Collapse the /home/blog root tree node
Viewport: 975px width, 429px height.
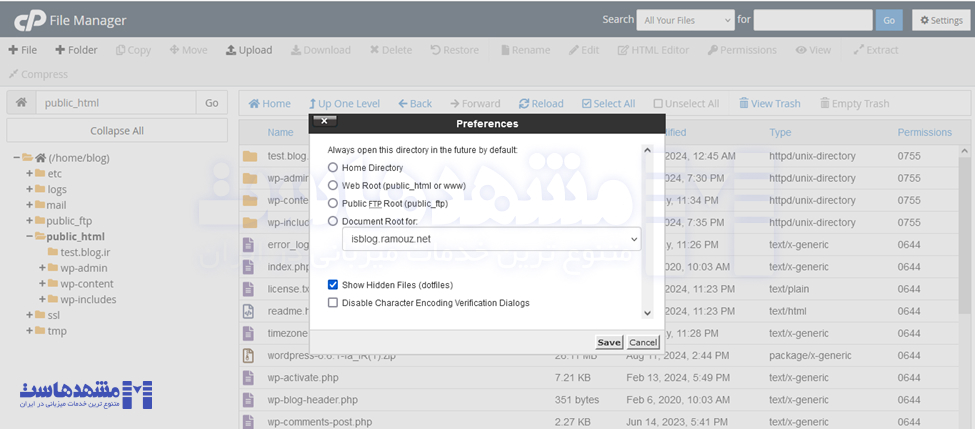pos(16,158)
